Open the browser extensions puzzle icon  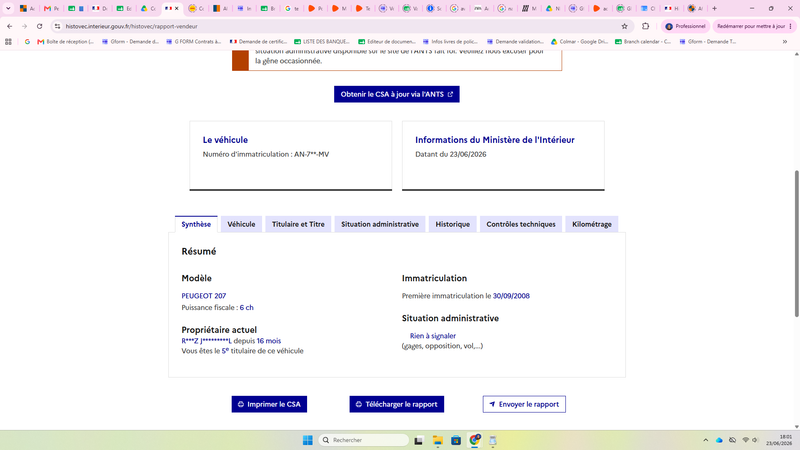pos(645,26)
